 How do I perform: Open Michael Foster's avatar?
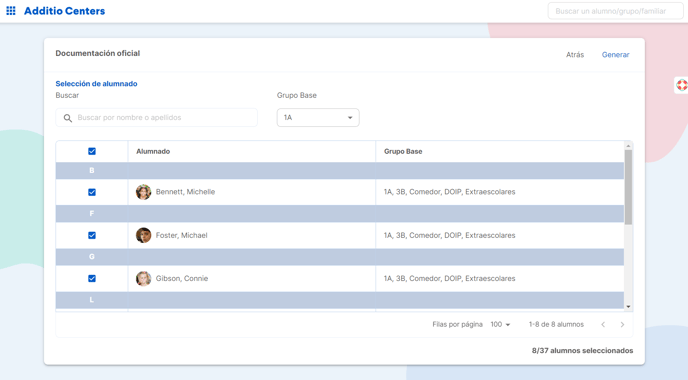point(143,235)
